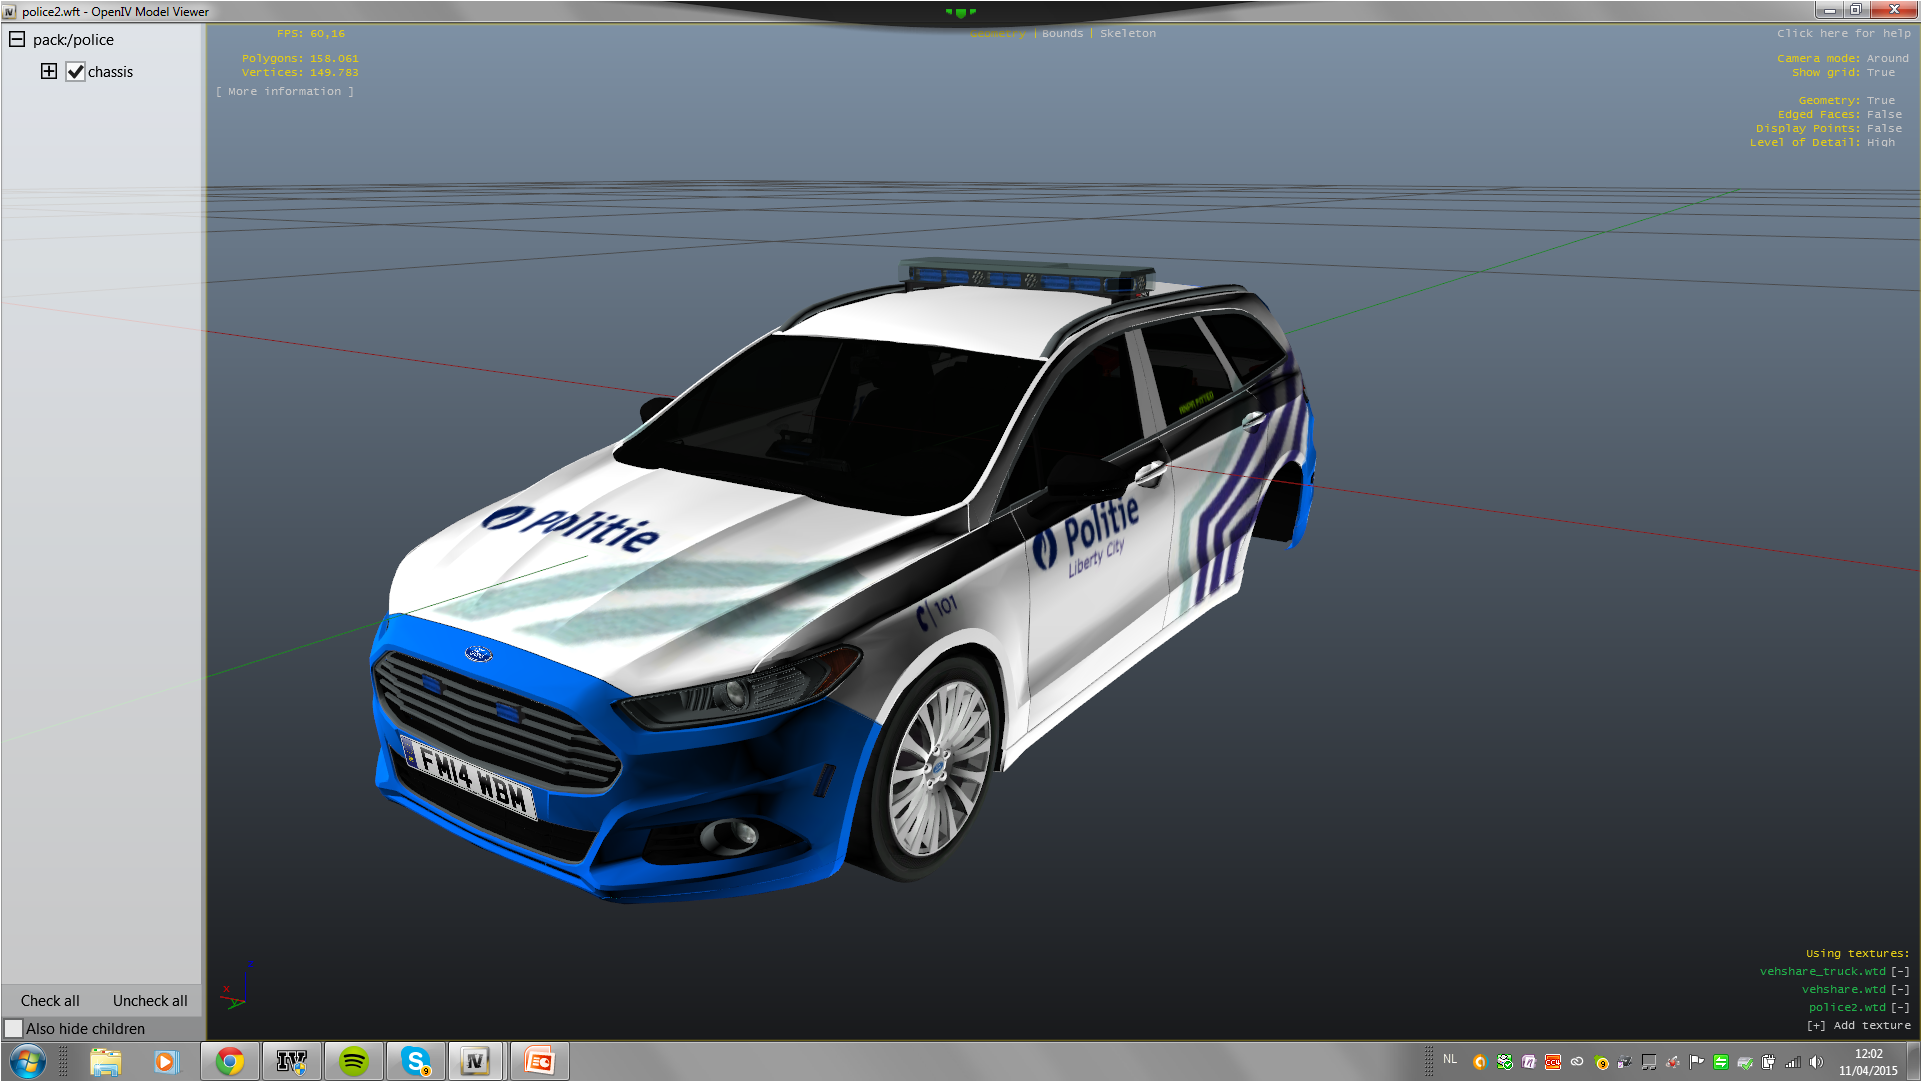Viewport: 1922px width, 1082px height.
Task: Open GTA IV taskbar icon
Action: coord(292,1061)
